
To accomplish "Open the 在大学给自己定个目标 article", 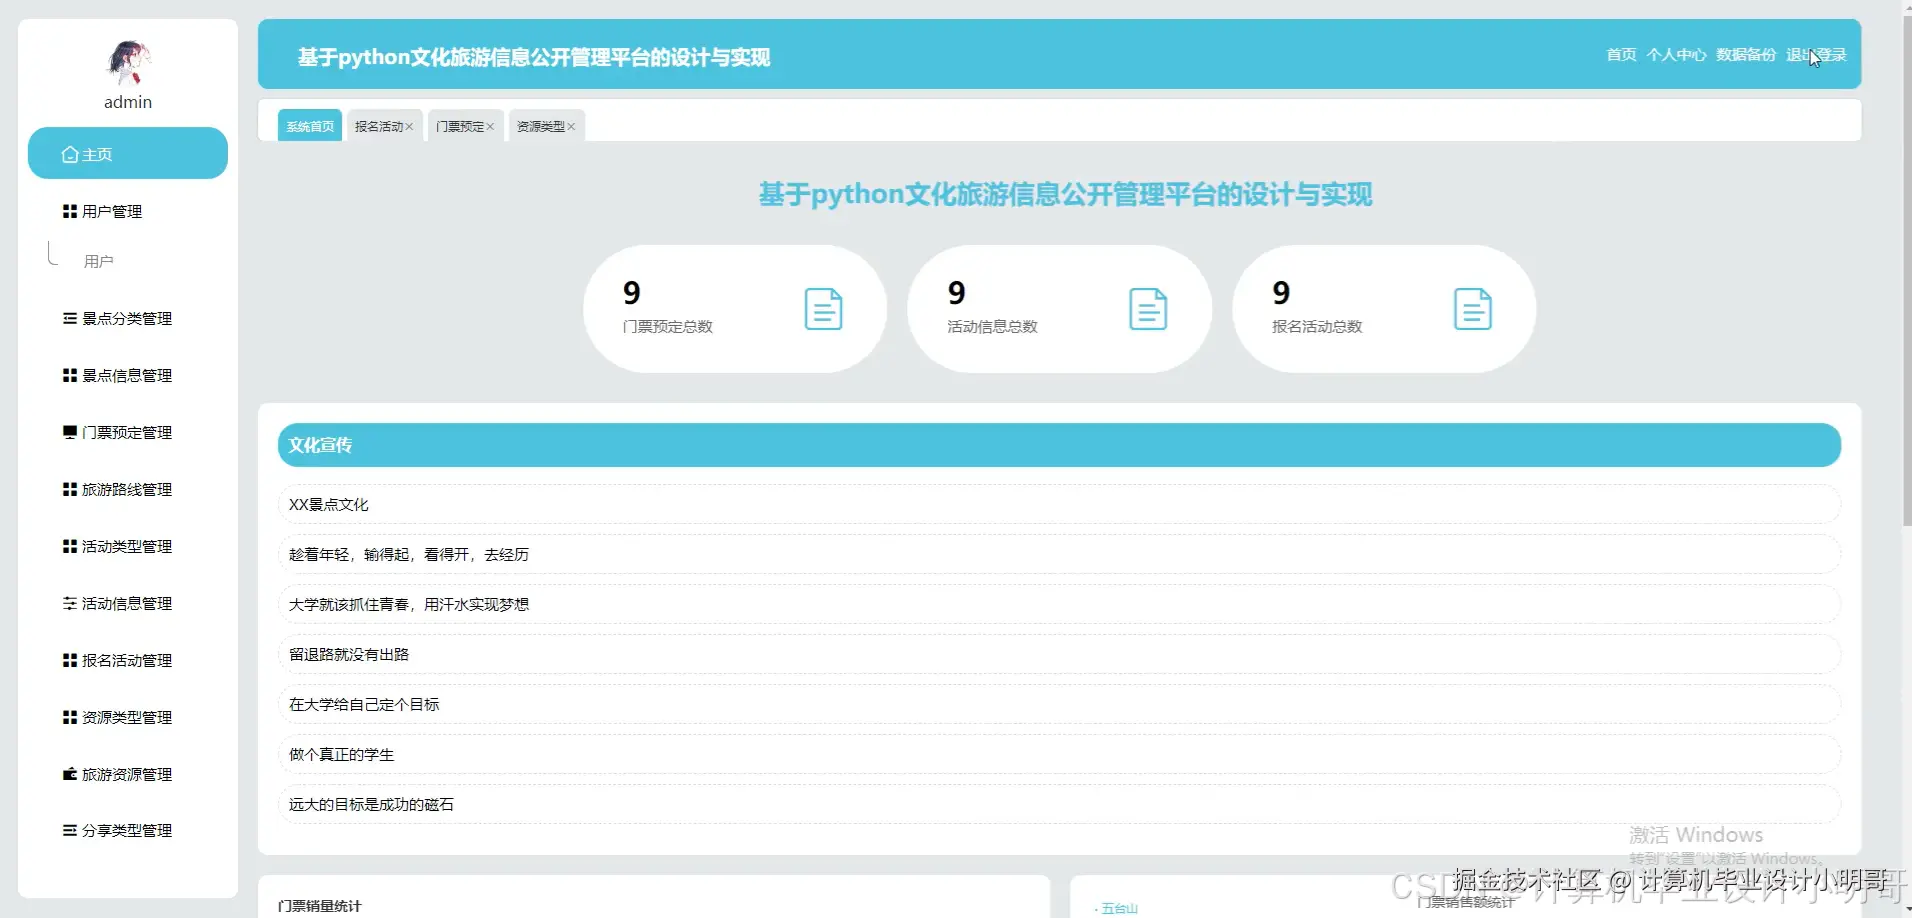I will [1059, 704].
